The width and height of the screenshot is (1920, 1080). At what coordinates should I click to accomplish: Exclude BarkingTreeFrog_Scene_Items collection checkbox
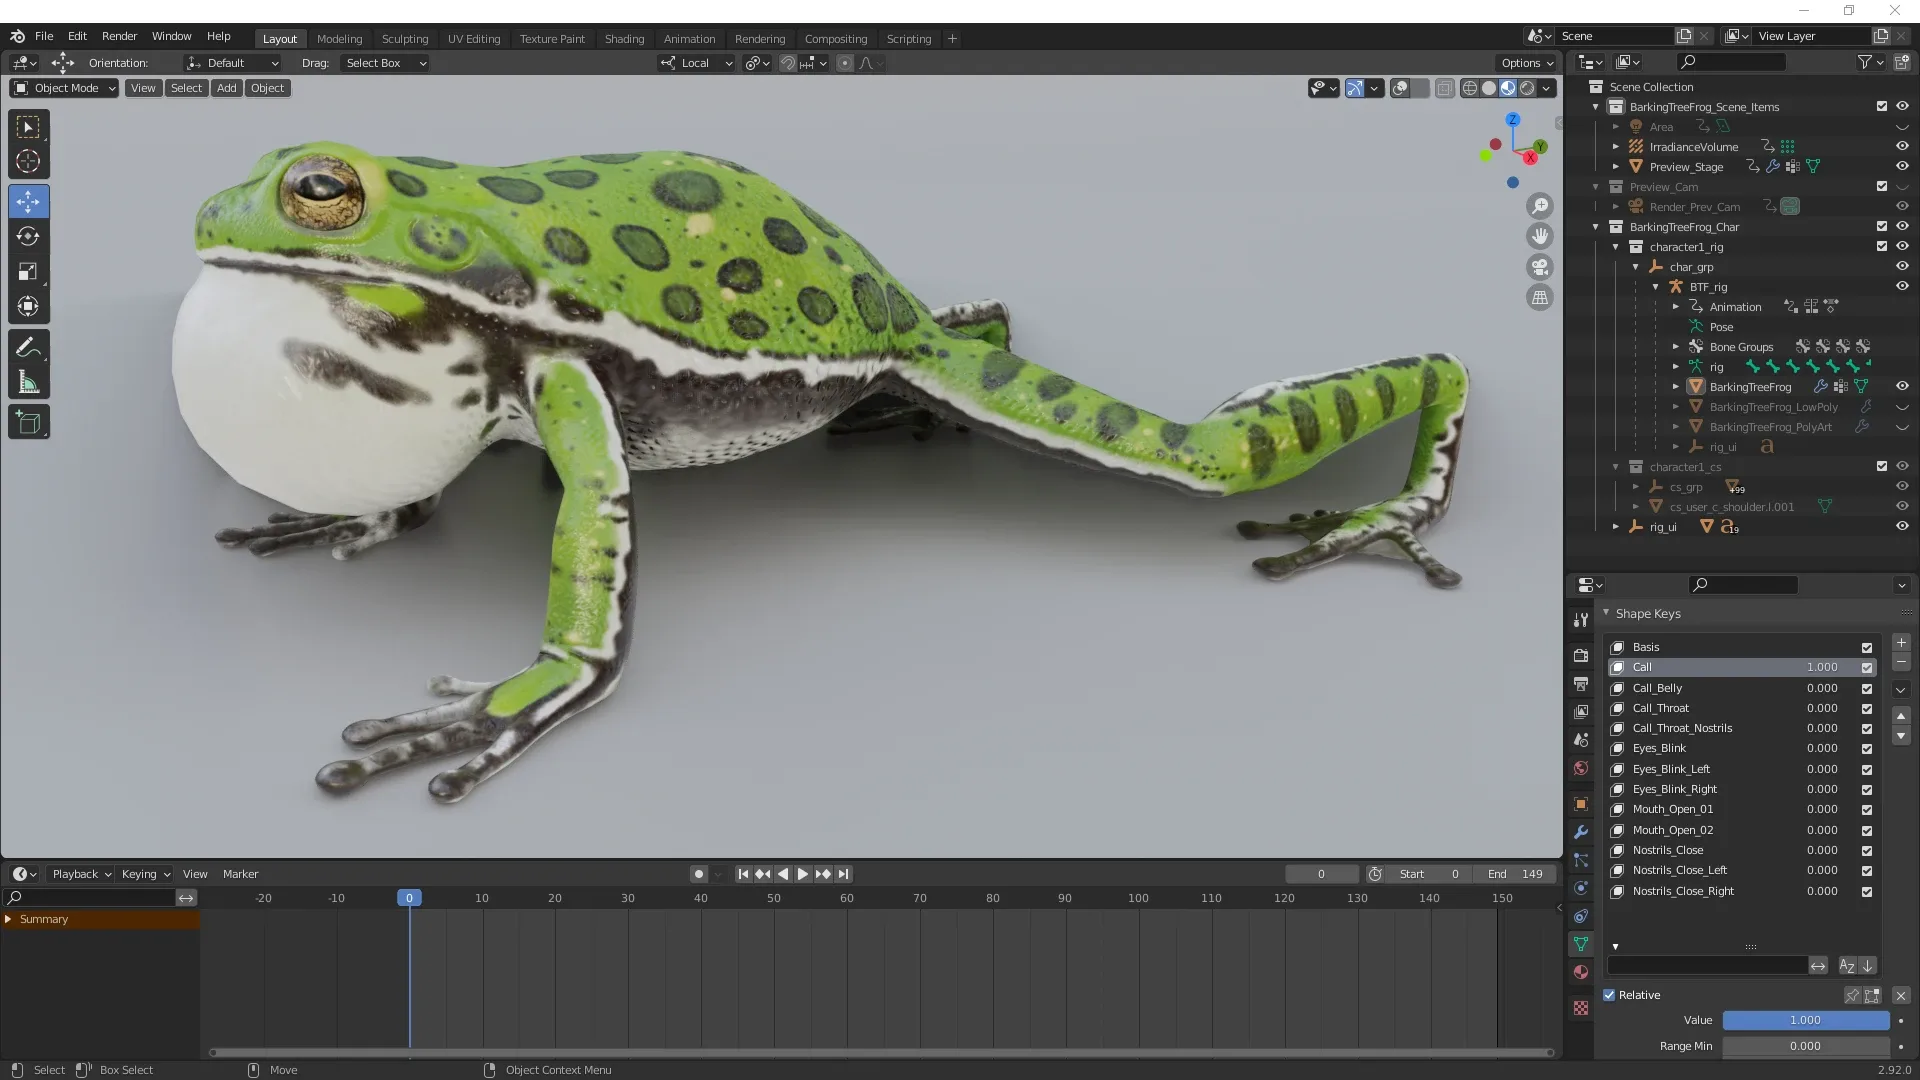click(1882, 106)
